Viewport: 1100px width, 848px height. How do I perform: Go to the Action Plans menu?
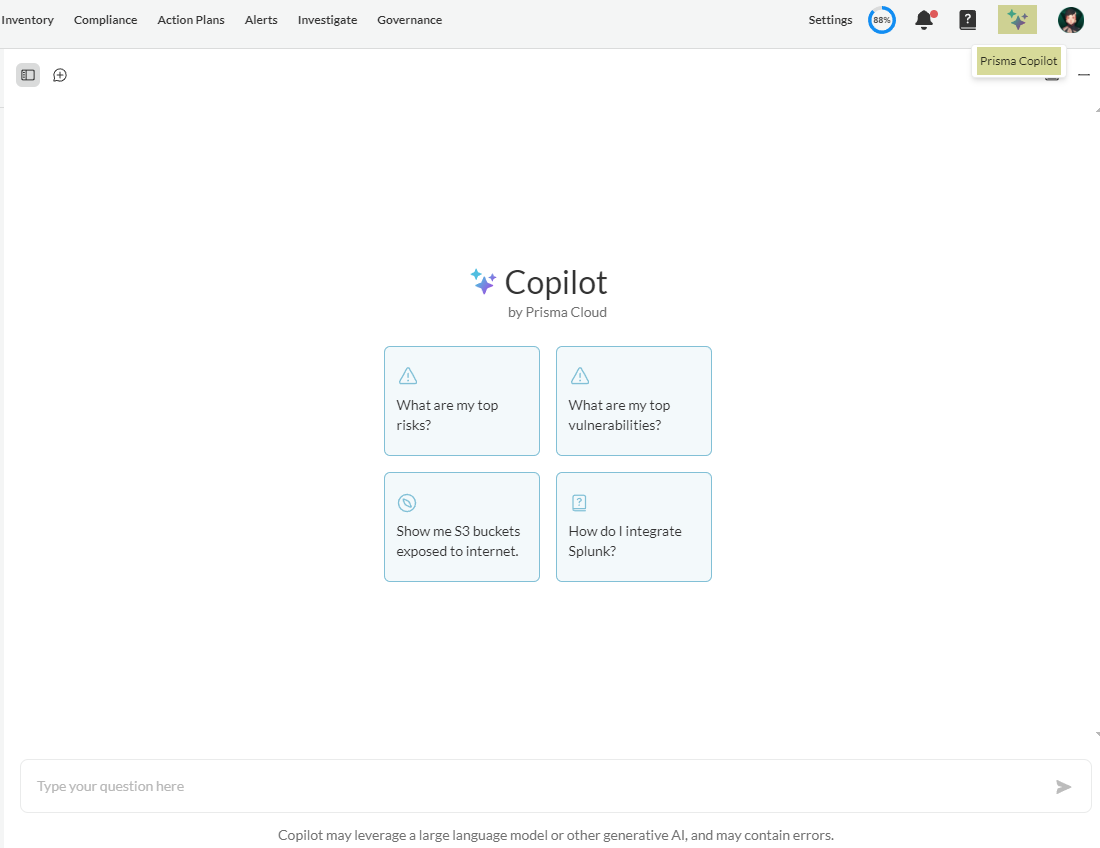[x=191, y=20]
